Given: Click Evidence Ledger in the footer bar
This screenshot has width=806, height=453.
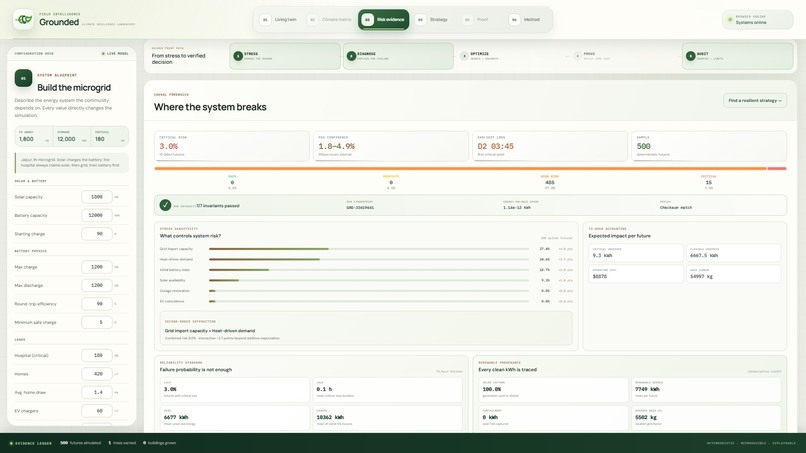Looking at the screenshot, I should coord(30,443).
